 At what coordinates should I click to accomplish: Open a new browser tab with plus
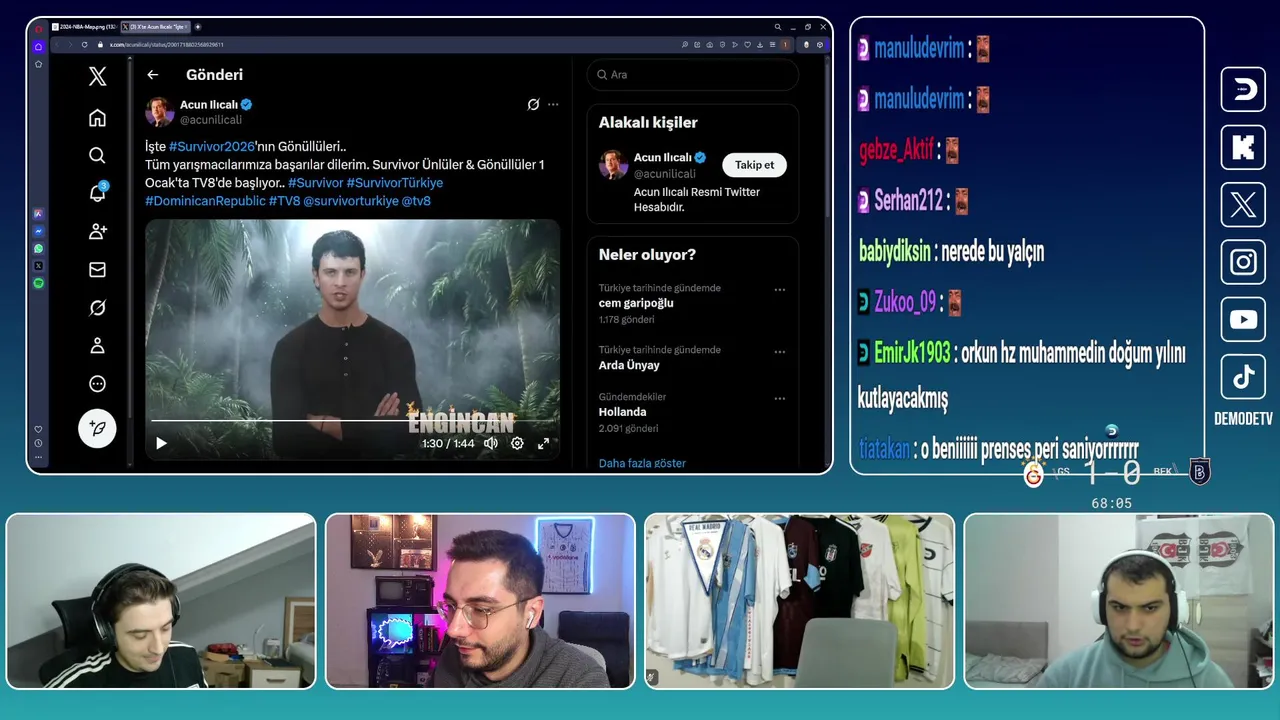tap(198, 27)
